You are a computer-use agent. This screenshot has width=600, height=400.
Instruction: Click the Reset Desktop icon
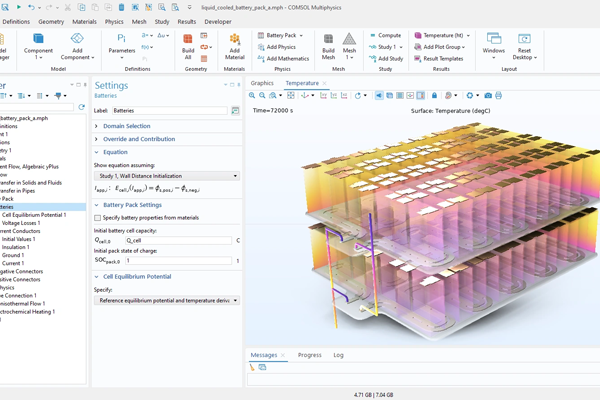[524, 39]
